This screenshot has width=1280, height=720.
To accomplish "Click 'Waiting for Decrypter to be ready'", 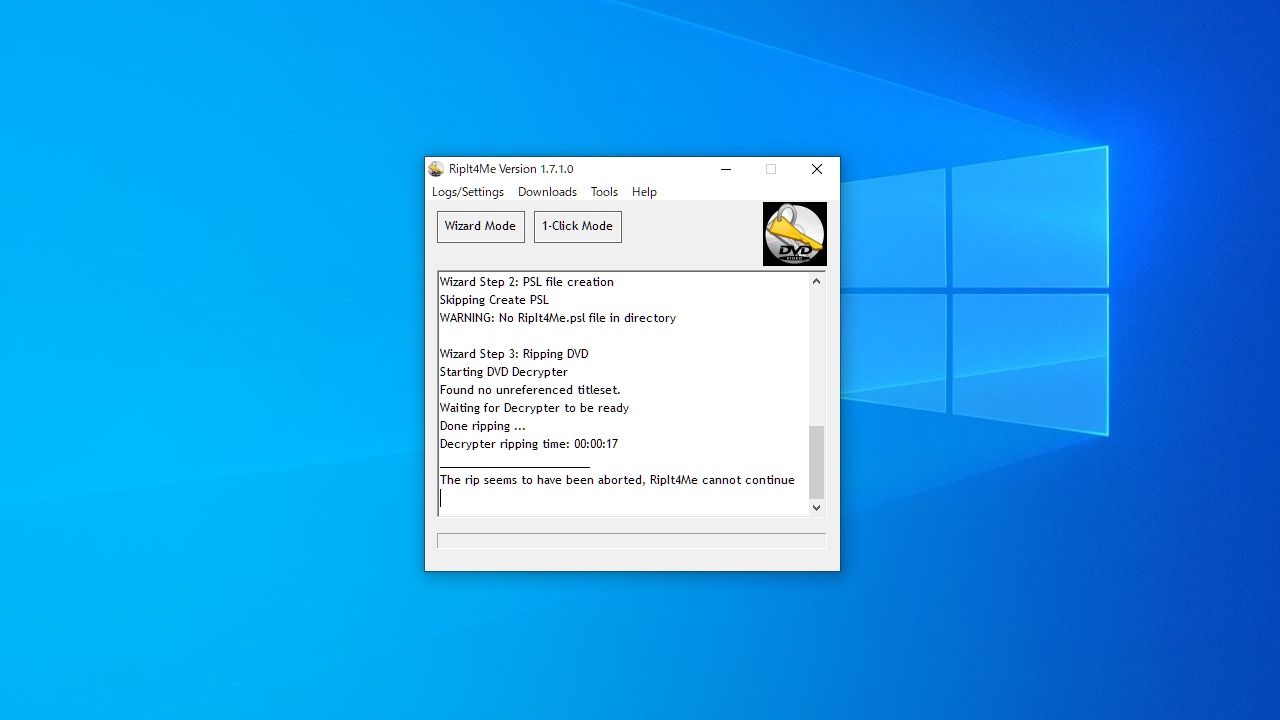I will (x=534, y=408).
